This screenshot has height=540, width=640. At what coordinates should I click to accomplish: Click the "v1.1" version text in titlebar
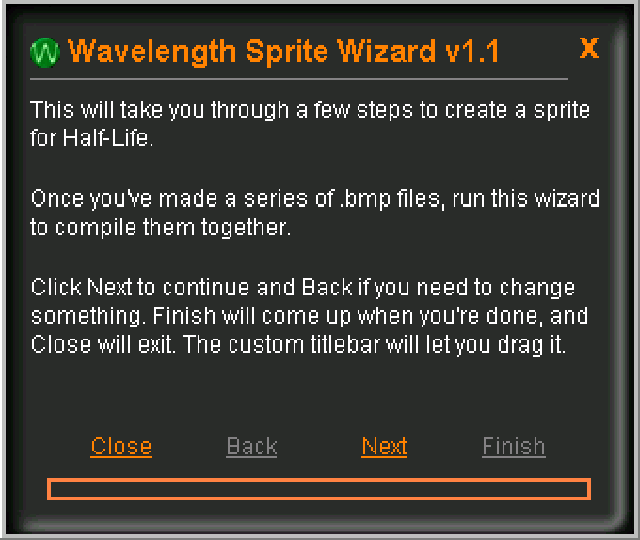tap(472, 51)
